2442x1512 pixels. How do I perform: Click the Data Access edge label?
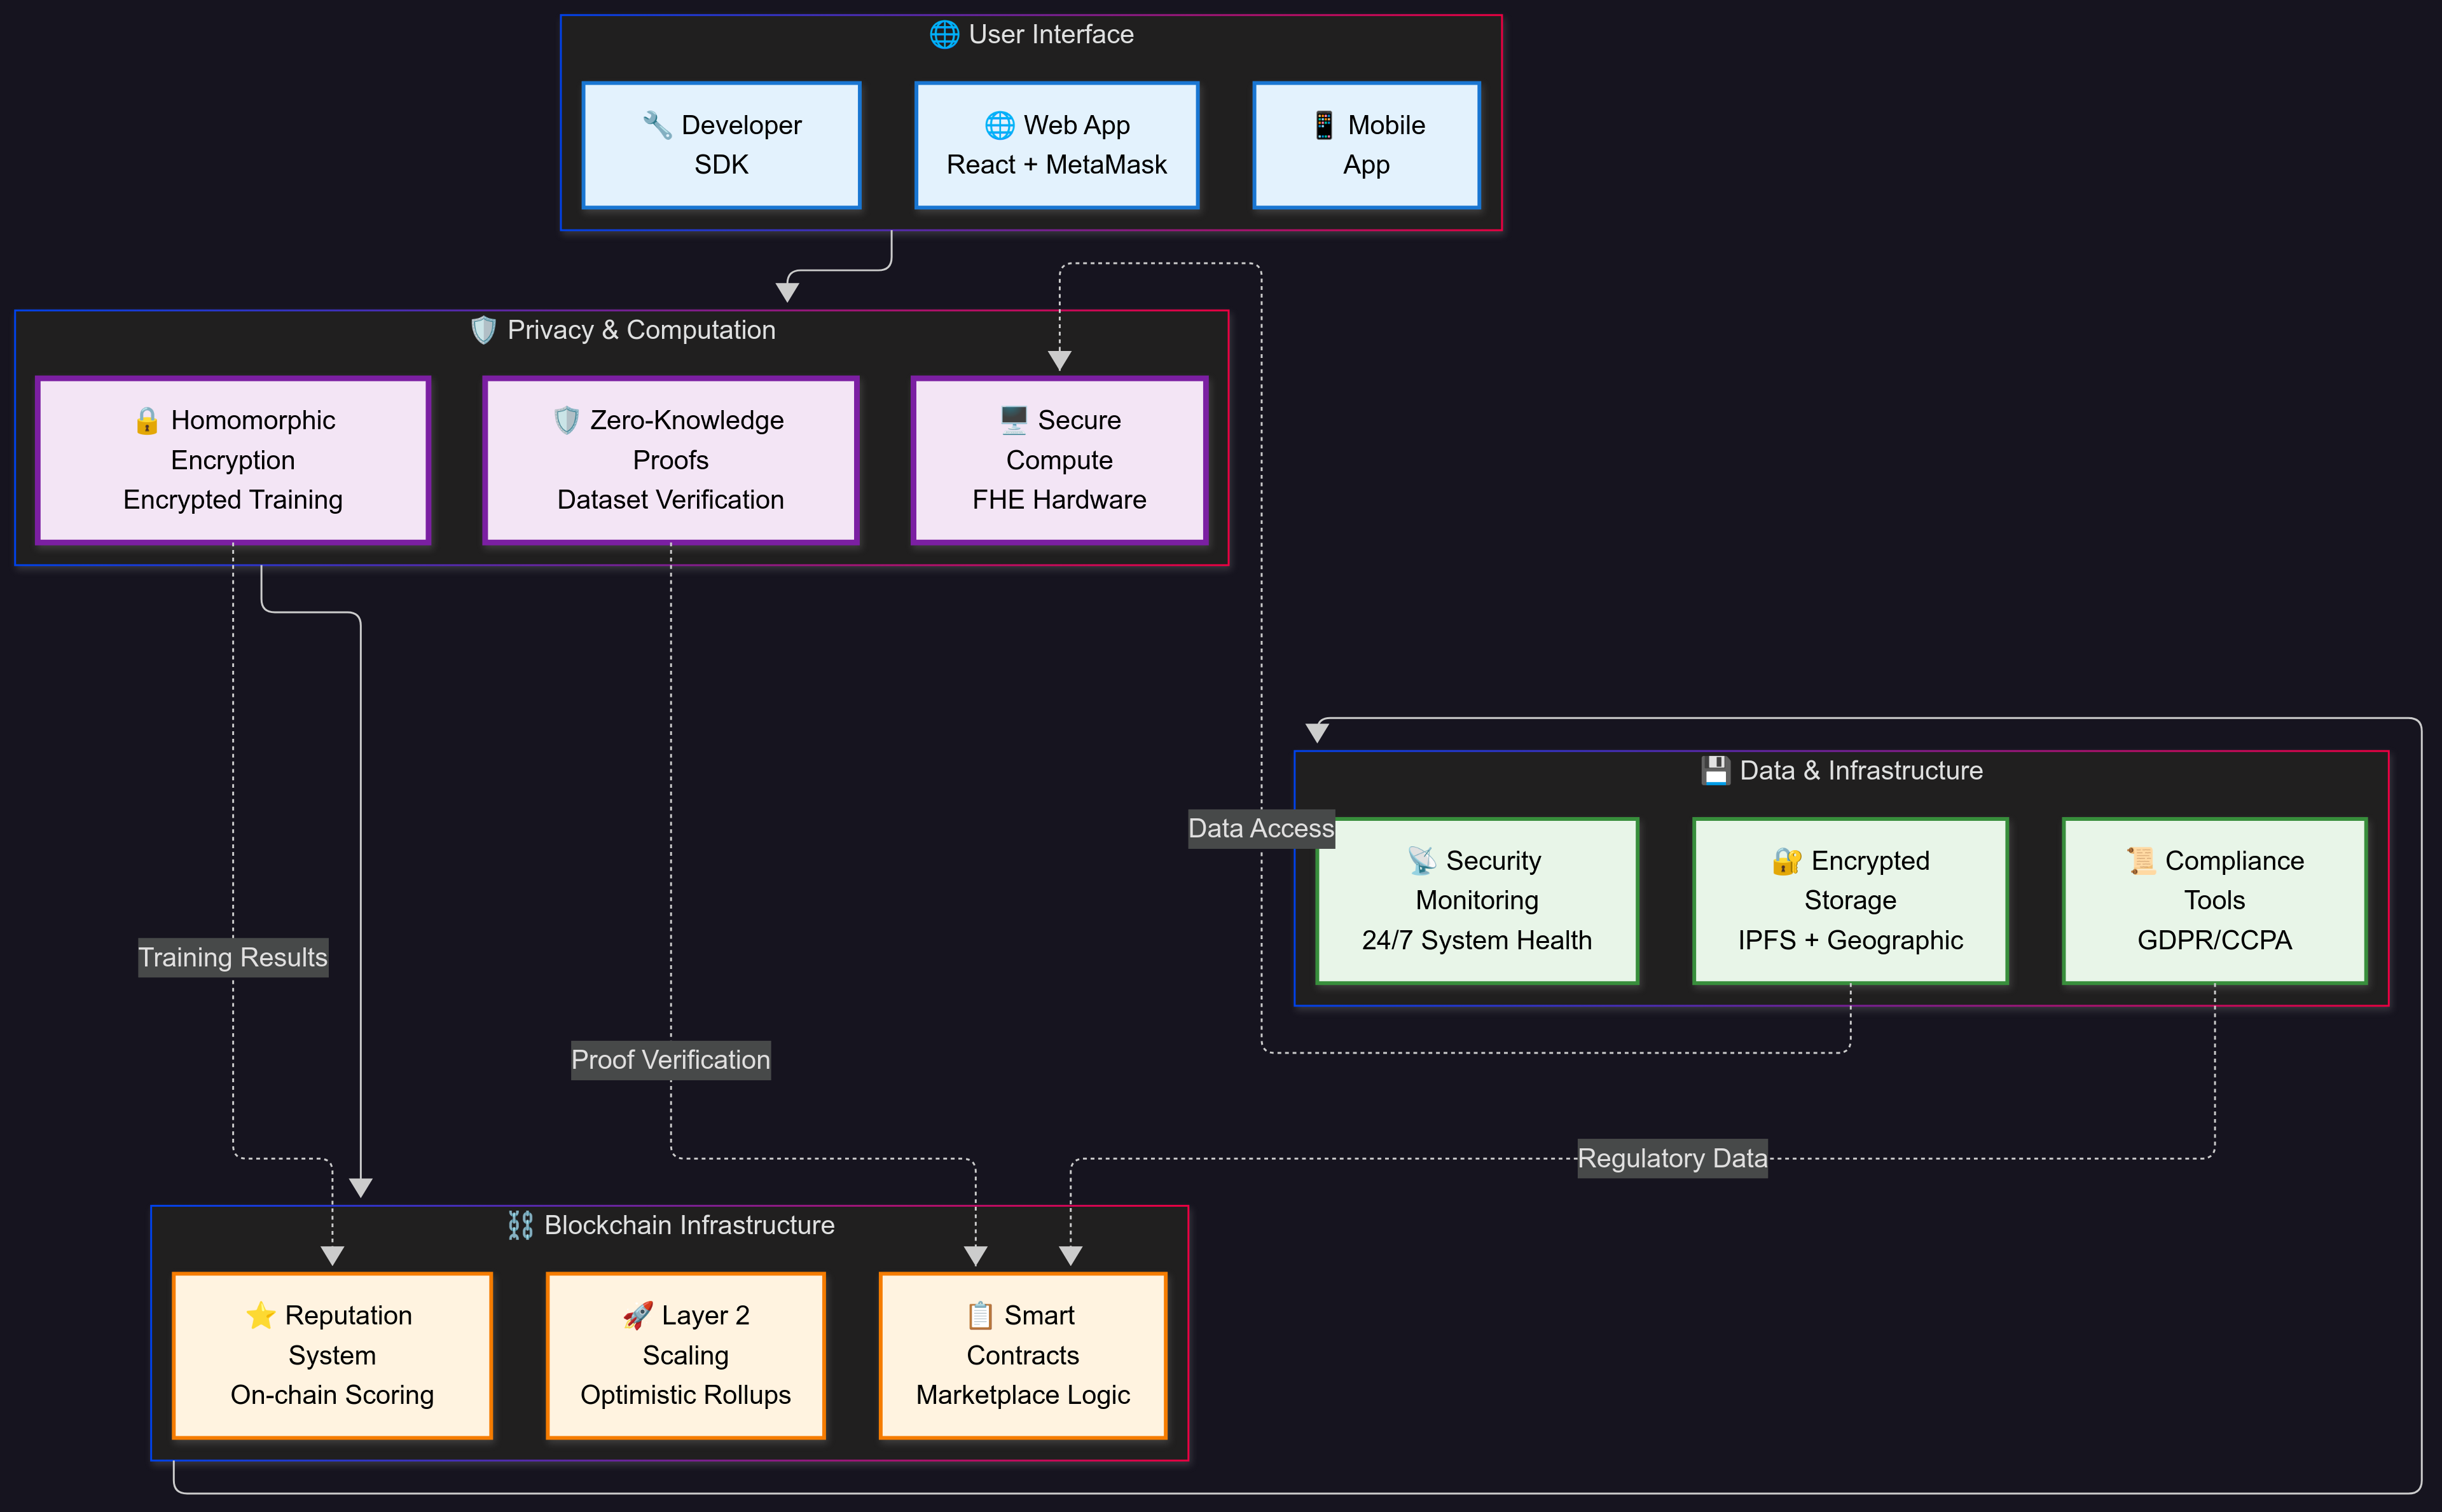pos(1260,828)
